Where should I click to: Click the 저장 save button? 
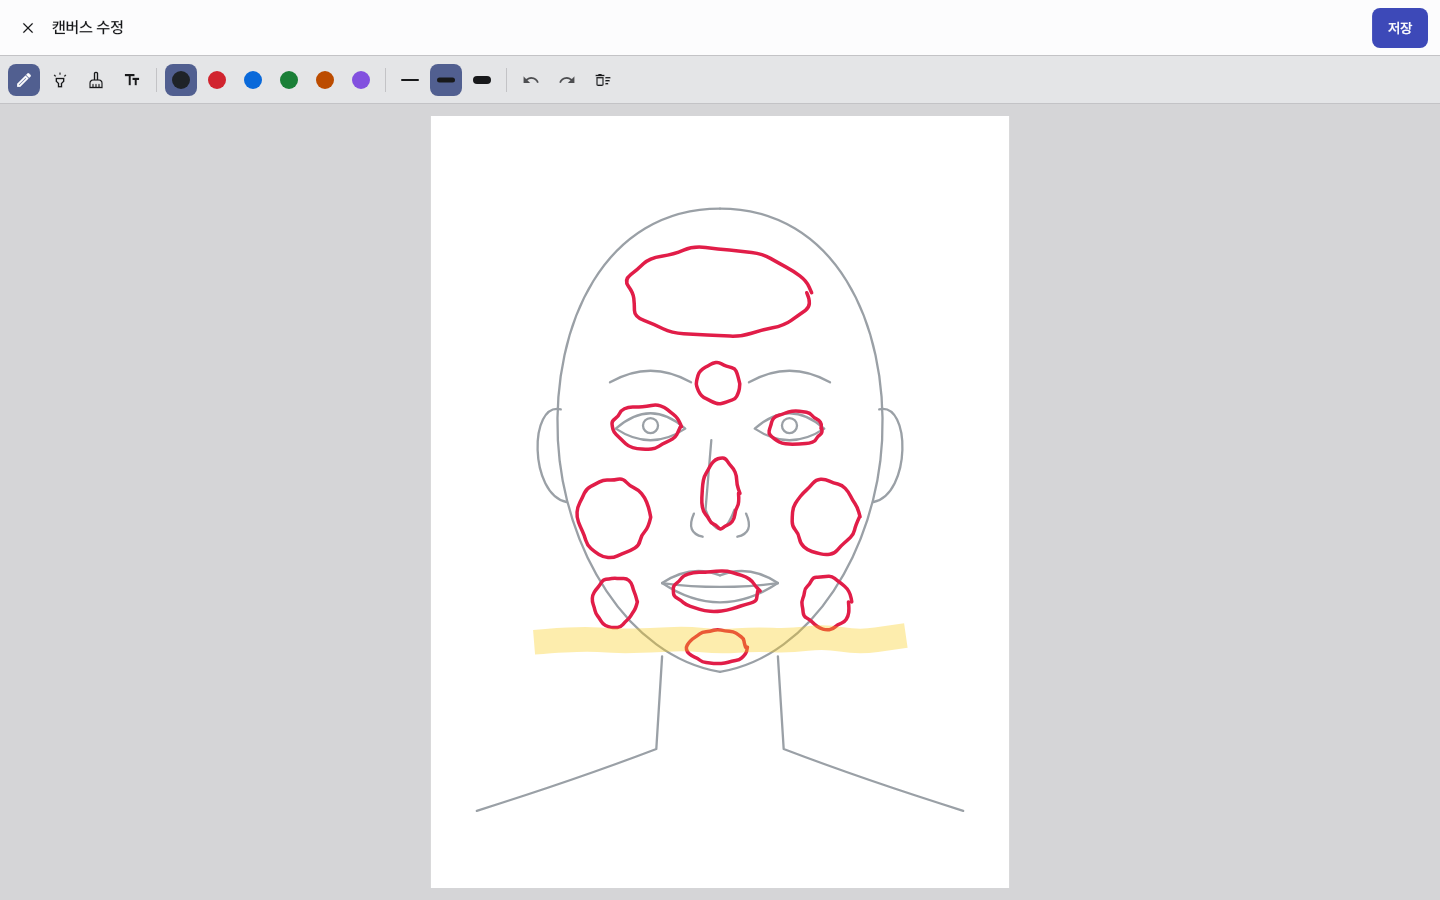click(1400, 28)
